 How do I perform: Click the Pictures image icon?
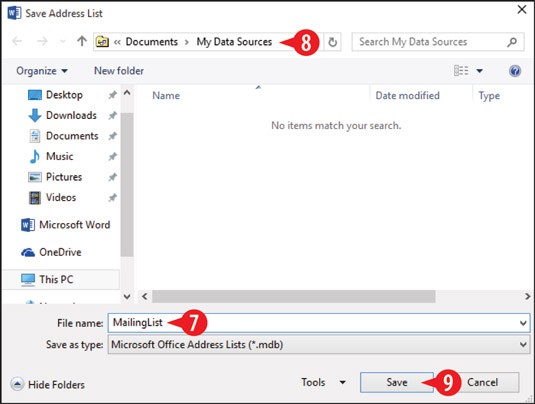tap(34, 177)
